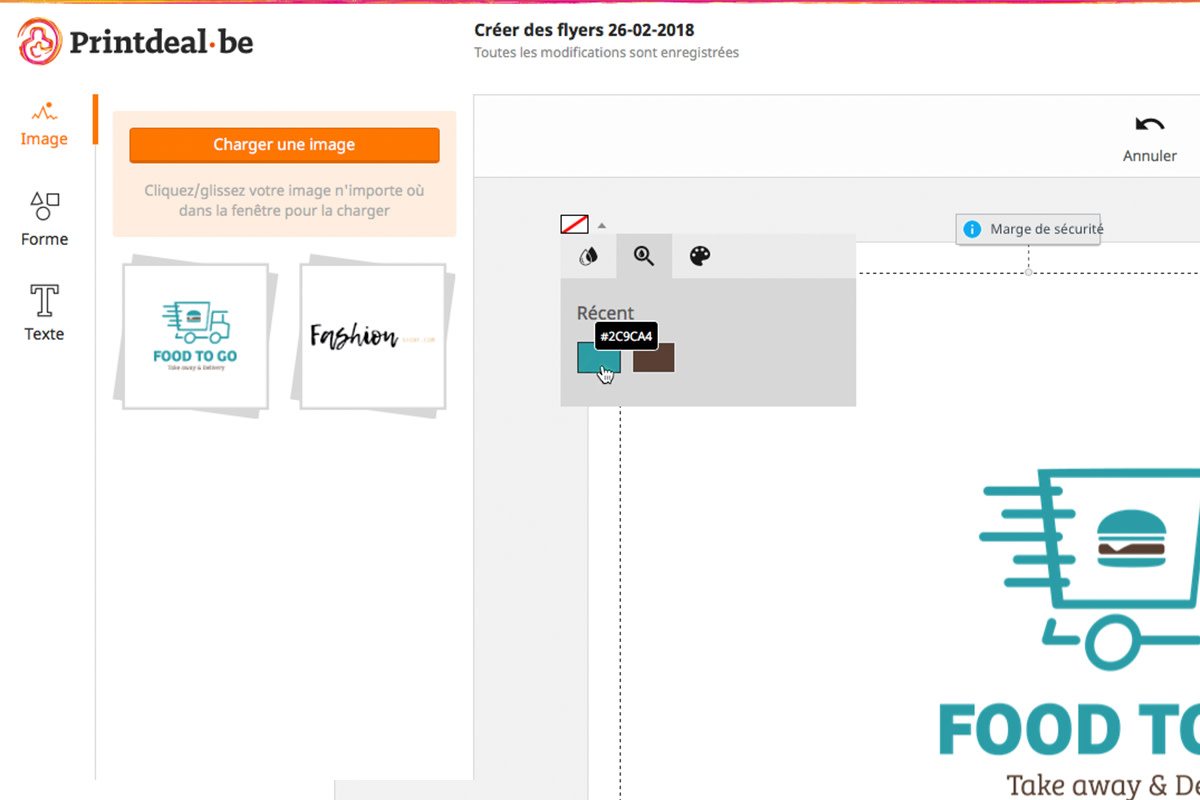Switch to the ink drop color tab
Image resolution: width=1200 pixels, height=800 pixels.
pos(588,257)
